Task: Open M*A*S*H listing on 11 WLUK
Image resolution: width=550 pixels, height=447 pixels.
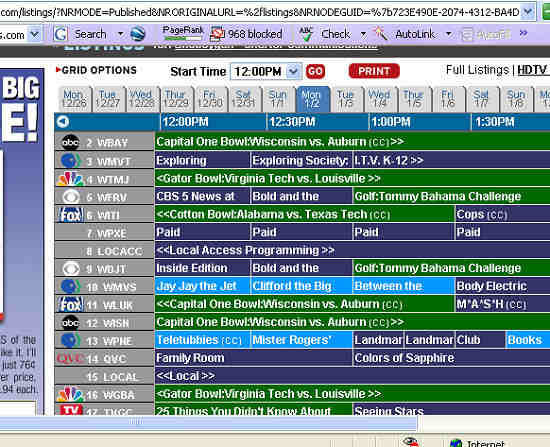Action: coord(502,304)
